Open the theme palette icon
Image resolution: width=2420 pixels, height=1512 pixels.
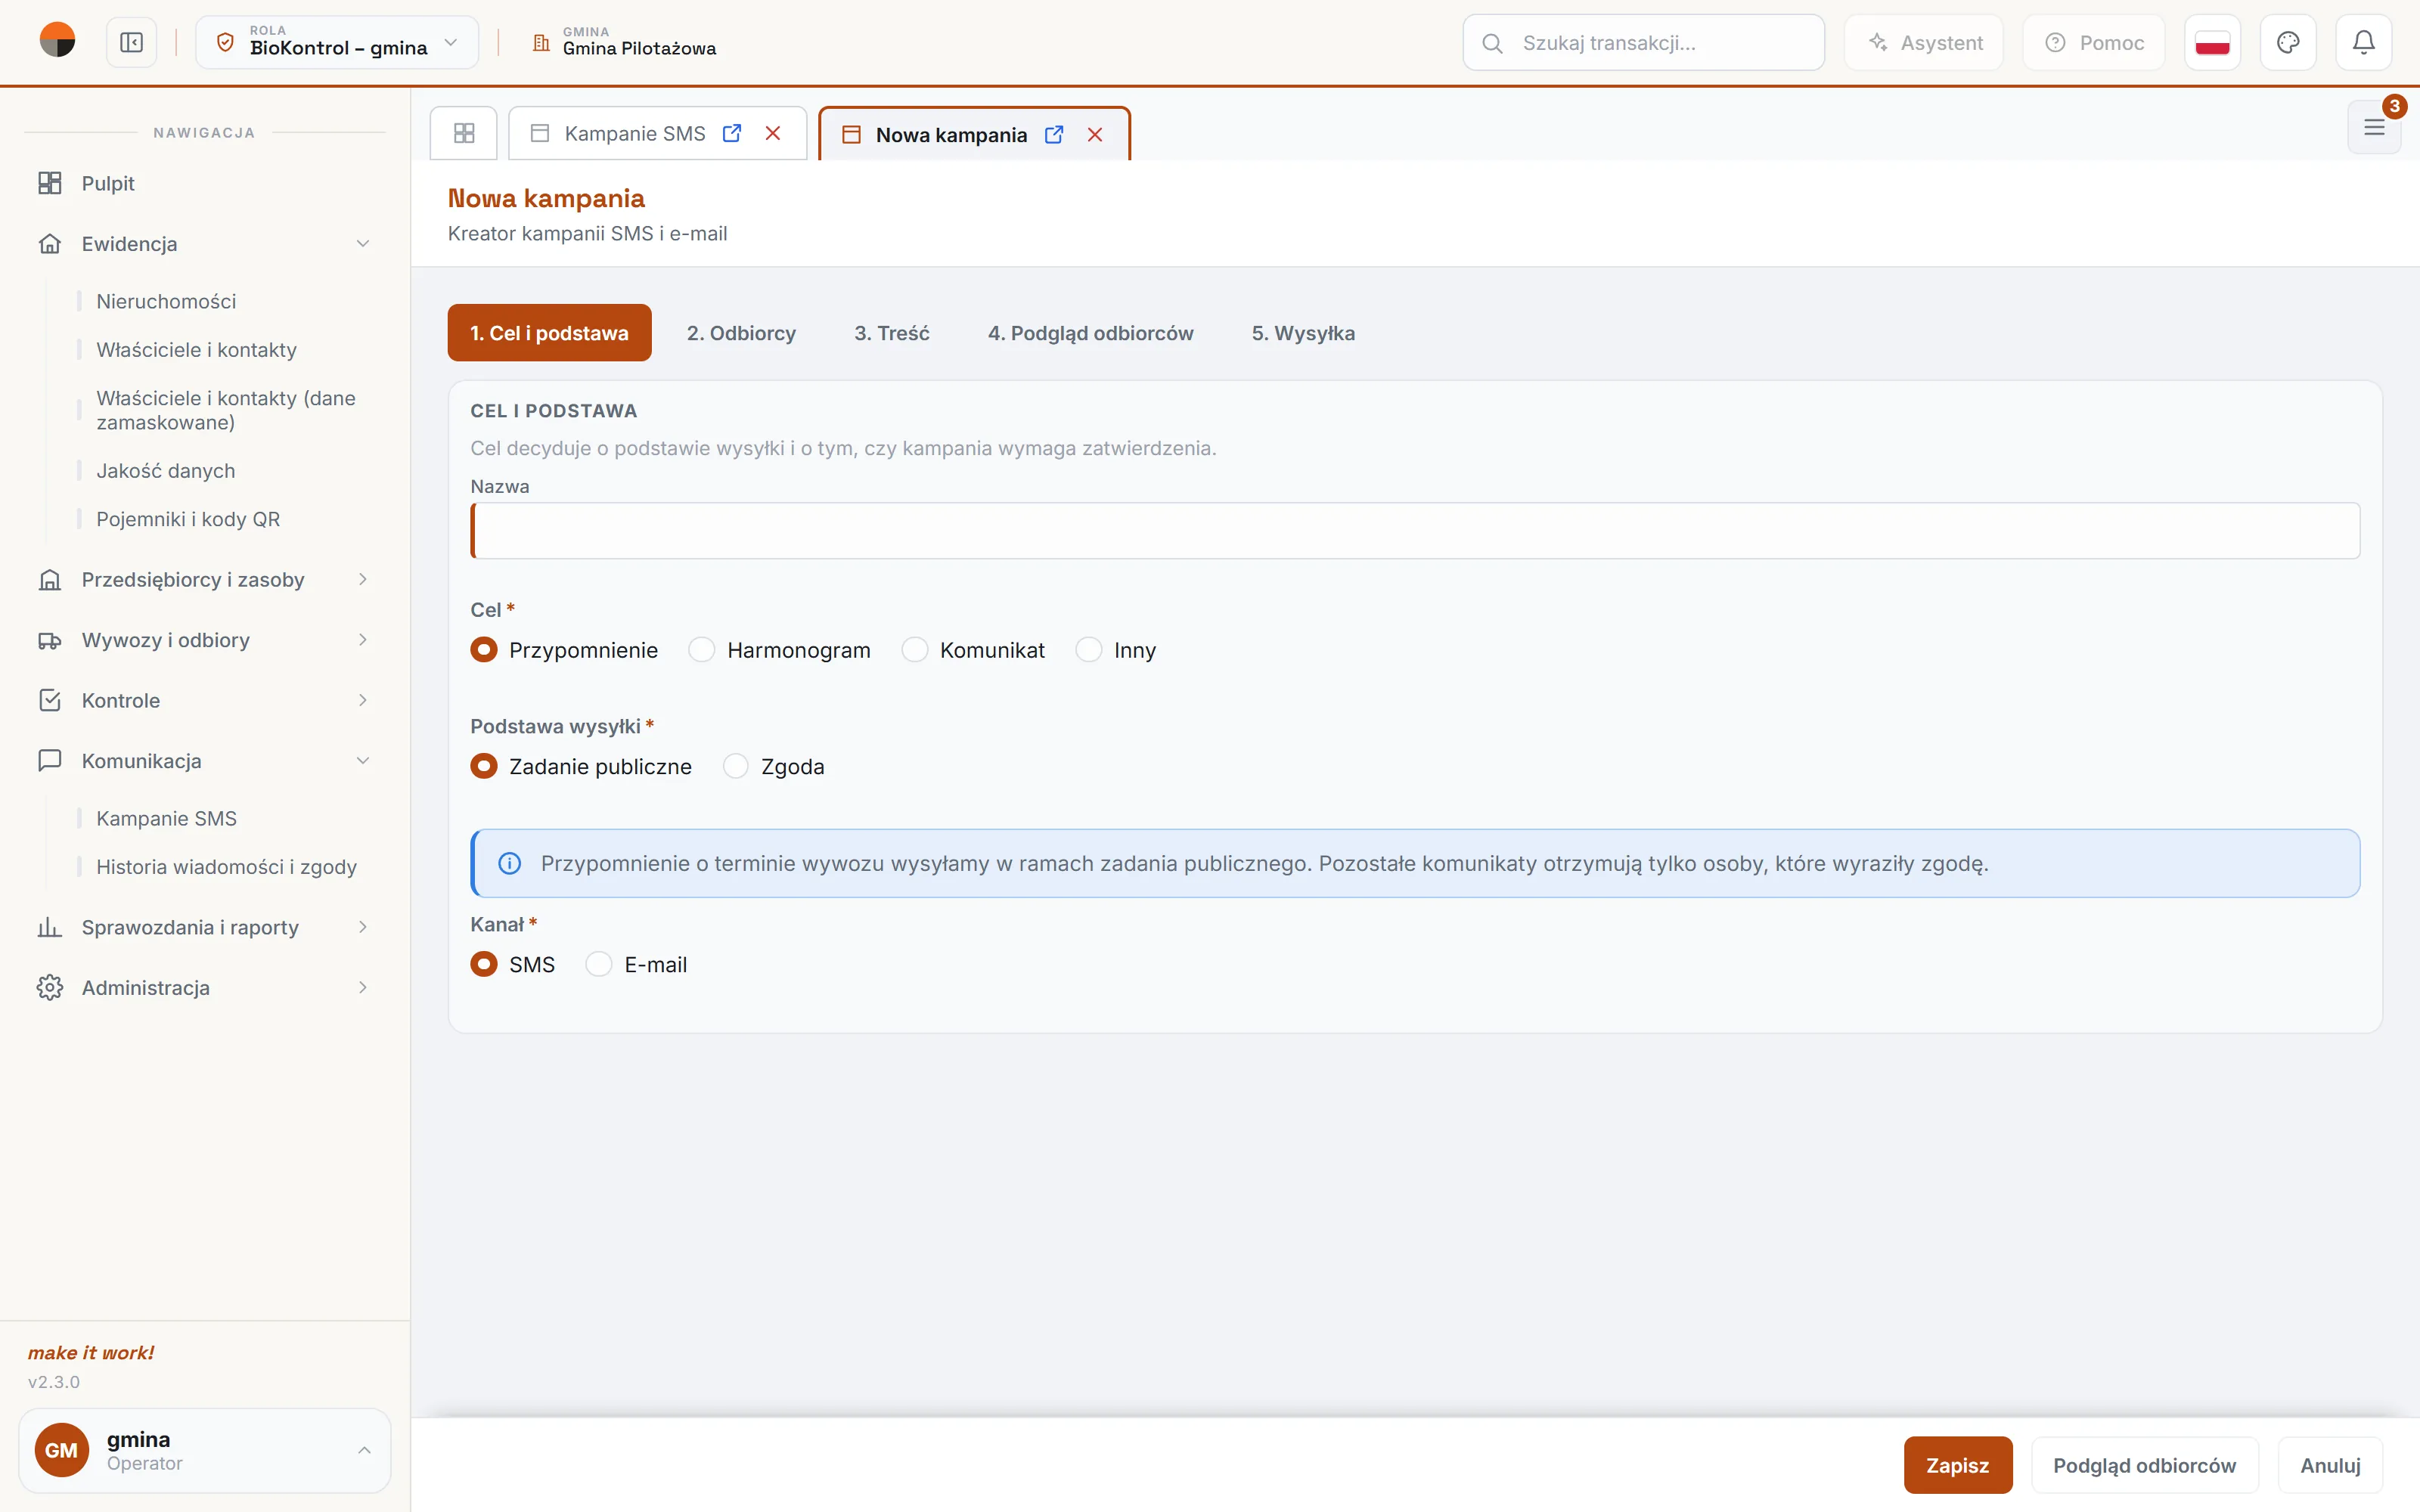(2288, 43)
